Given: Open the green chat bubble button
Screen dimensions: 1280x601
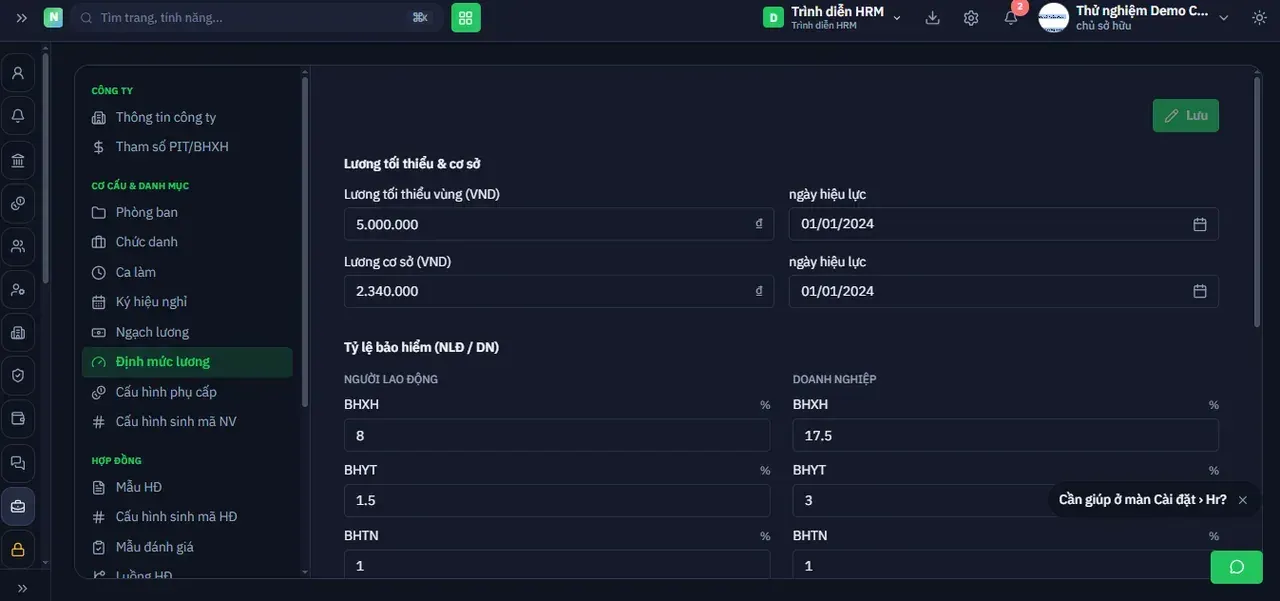Looking at the screenshot, I should 1237,567.
